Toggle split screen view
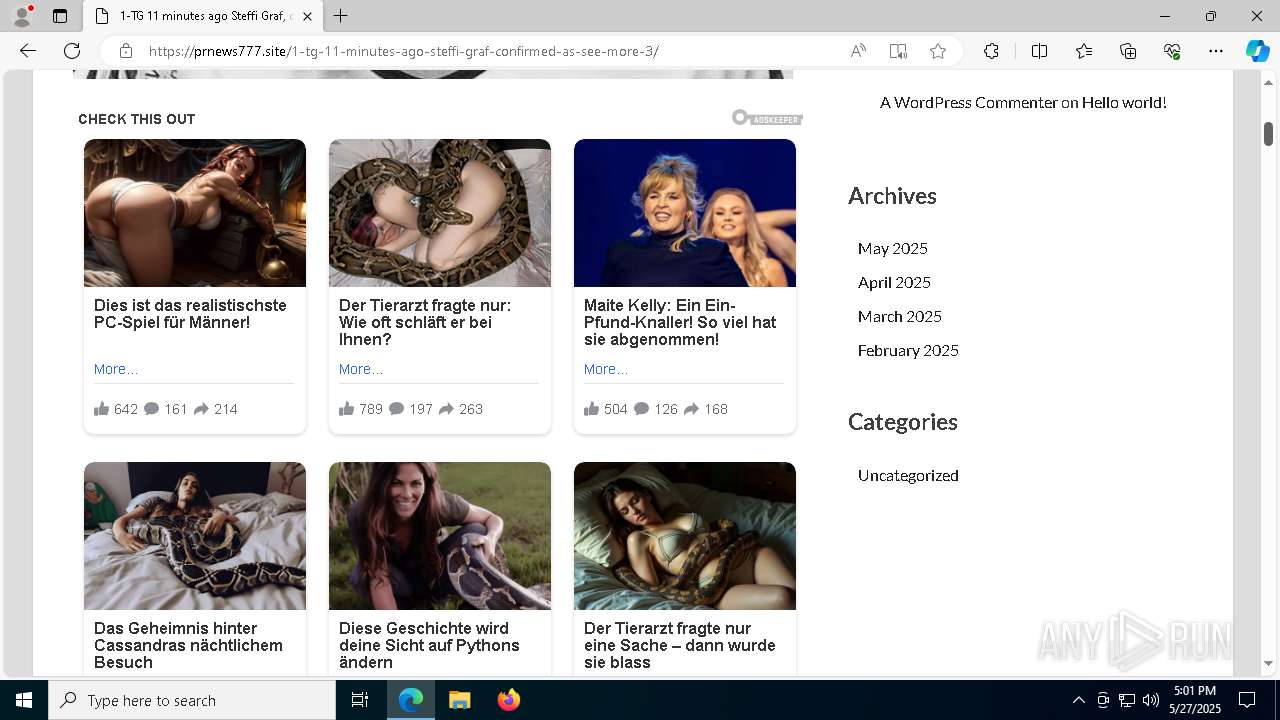The width and height of the screenshot is (1280, 720). click(1039, 51)
